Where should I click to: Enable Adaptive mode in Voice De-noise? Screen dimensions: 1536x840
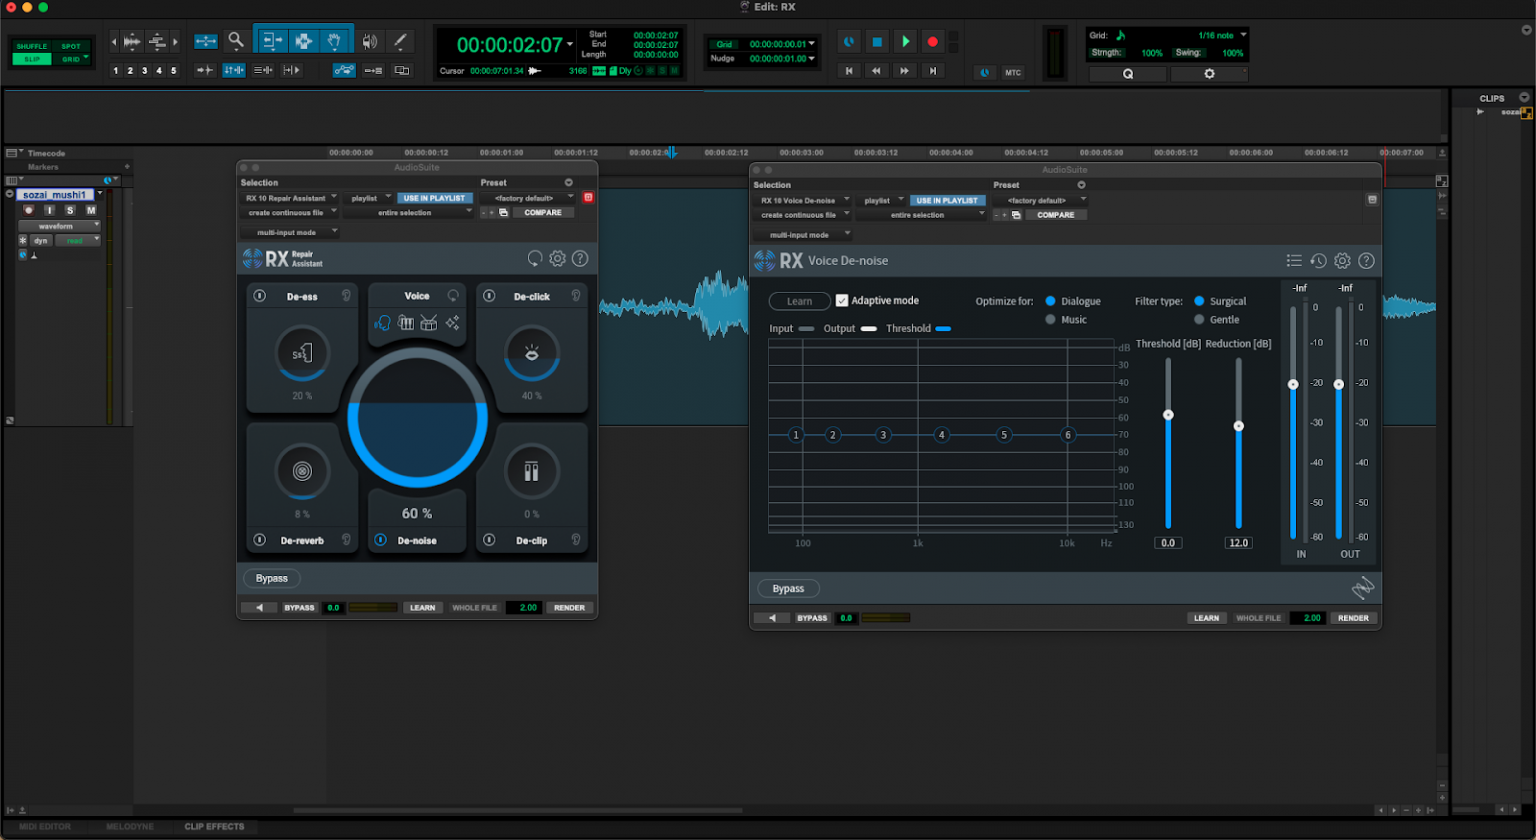click(841, 300)
